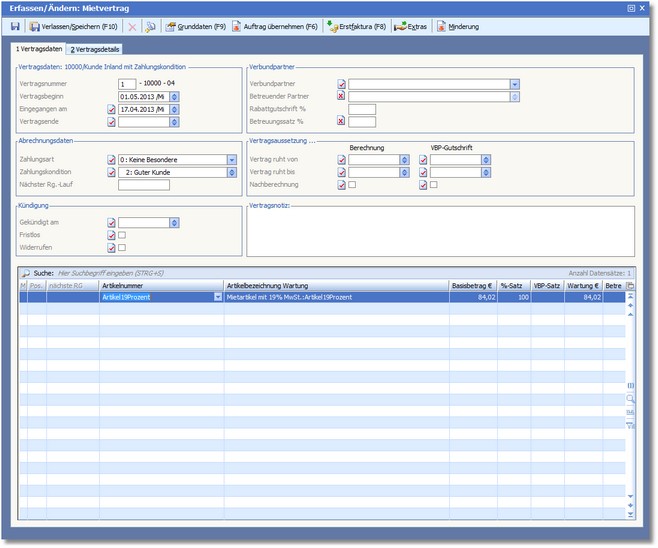
Task: Open the Vertragsbeginn date picker
Action: 174,96
